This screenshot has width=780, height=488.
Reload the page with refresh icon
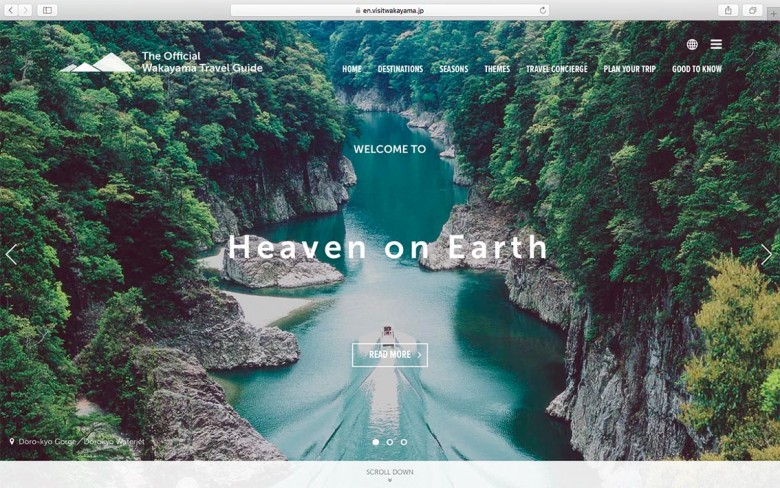(543, 10)
